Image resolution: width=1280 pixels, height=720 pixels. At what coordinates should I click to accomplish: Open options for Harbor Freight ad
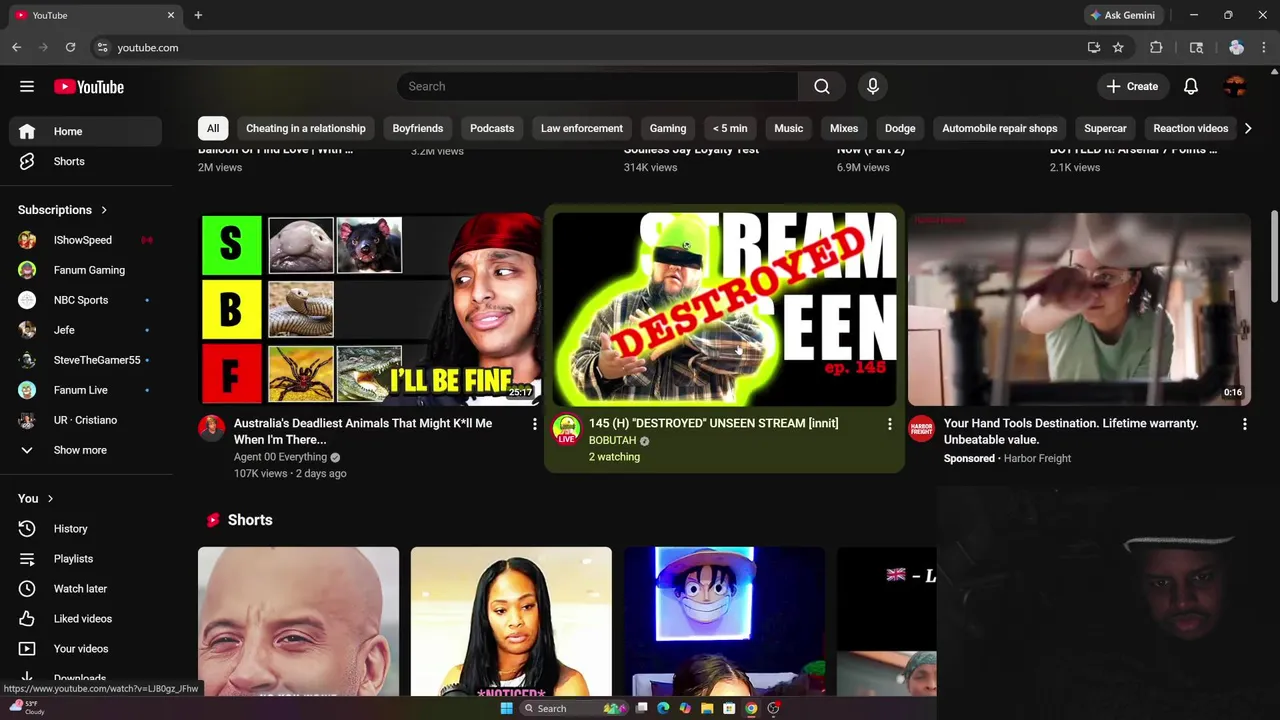[x=1244, y=425]
